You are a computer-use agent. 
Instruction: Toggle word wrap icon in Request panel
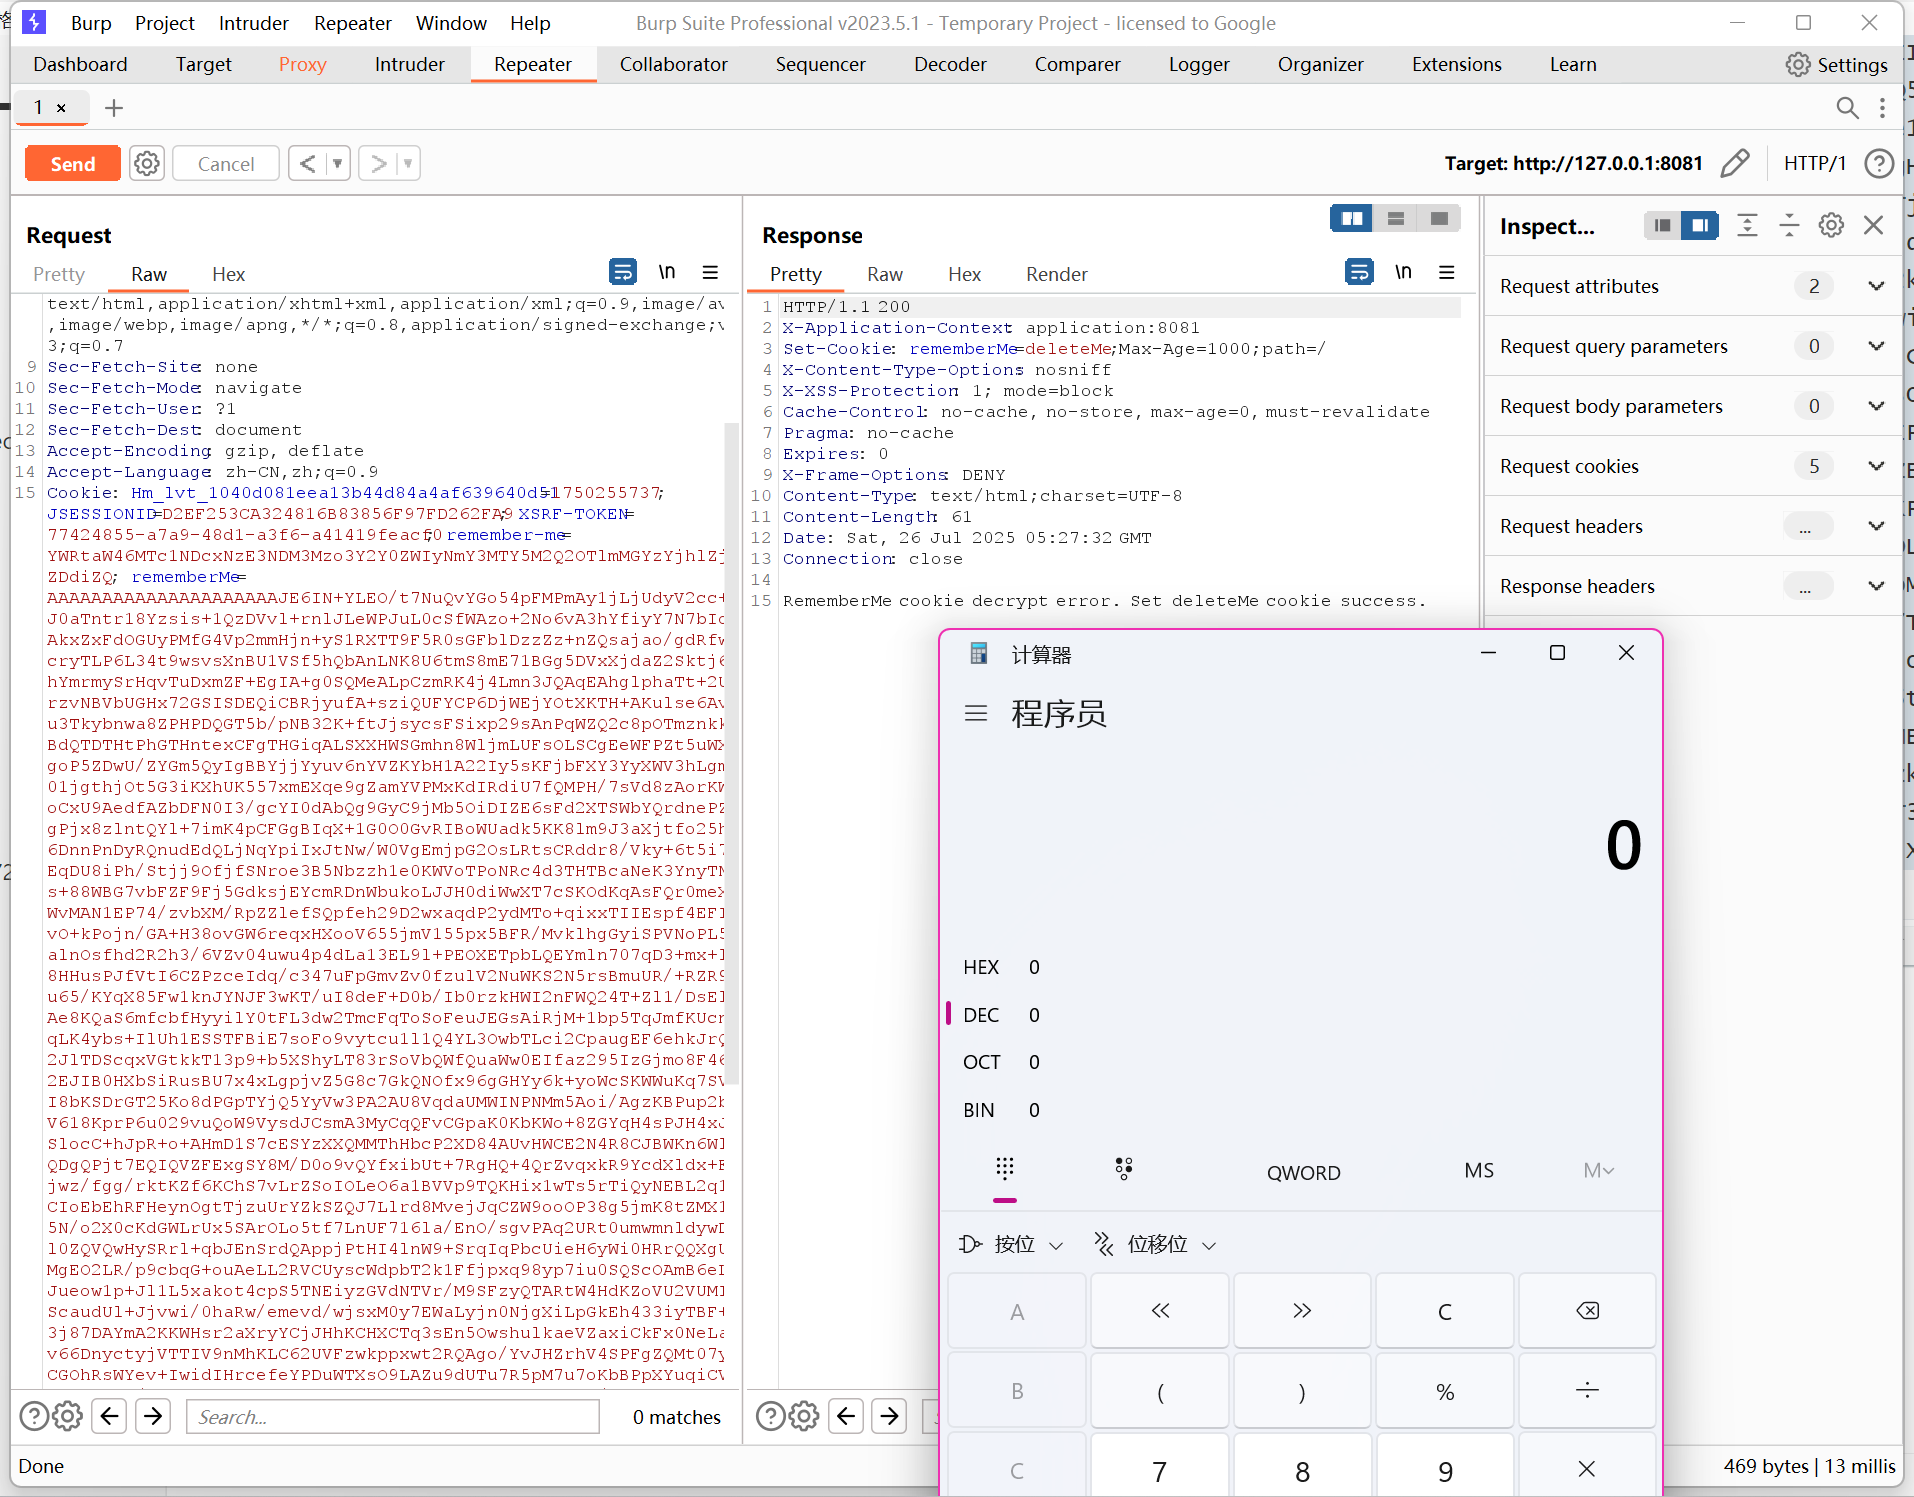coord(622,272)
